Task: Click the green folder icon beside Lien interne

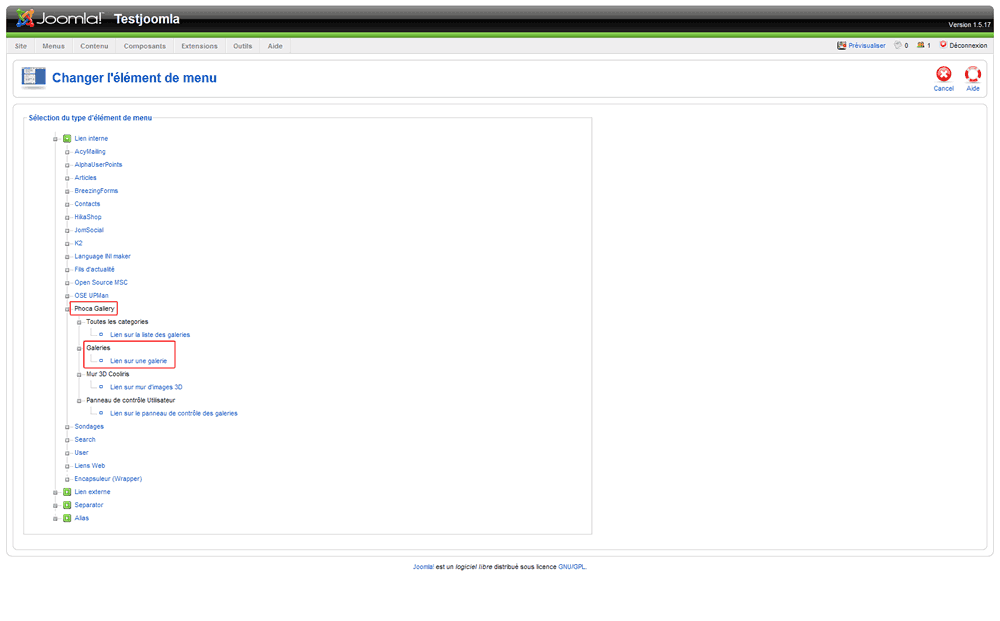Action: [67, 138]
